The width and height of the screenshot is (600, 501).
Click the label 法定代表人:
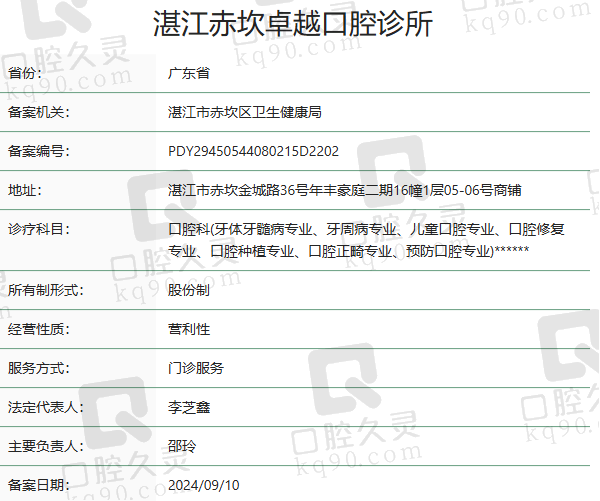(x=46, y=407)
